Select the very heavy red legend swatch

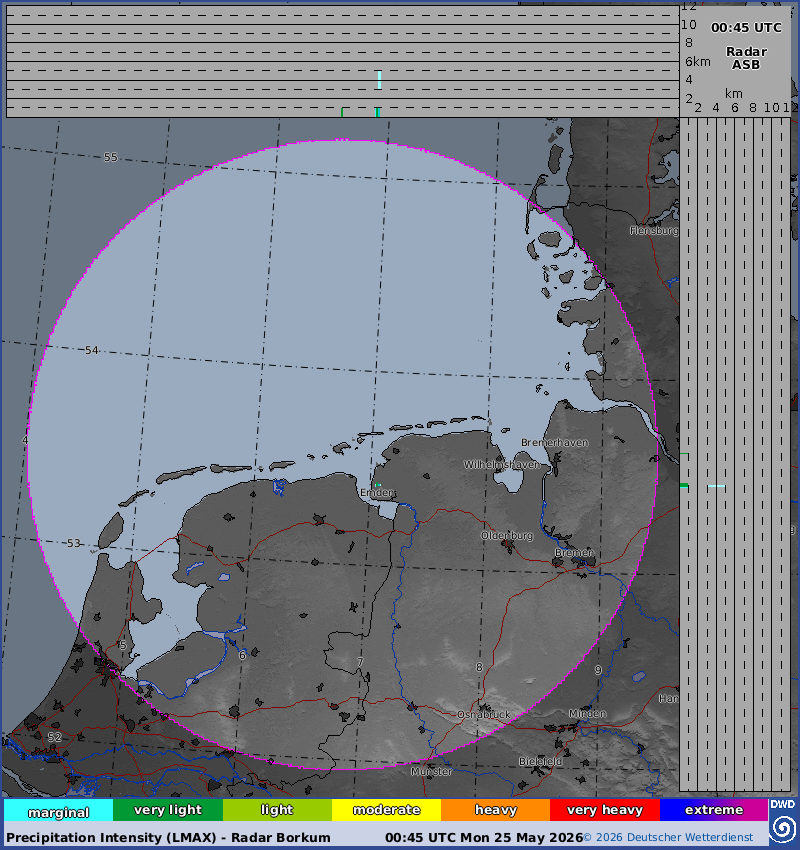tap(605, 810)
